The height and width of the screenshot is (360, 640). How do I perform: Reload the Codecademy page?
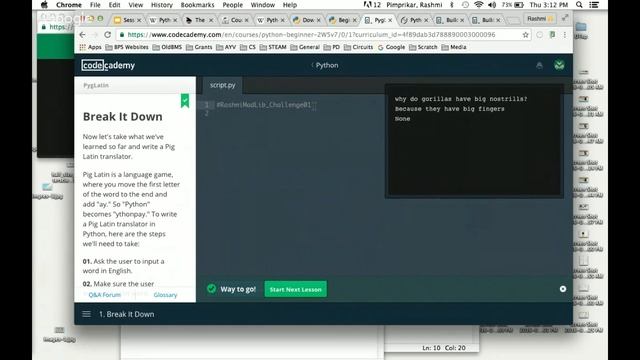click(107, 35)
